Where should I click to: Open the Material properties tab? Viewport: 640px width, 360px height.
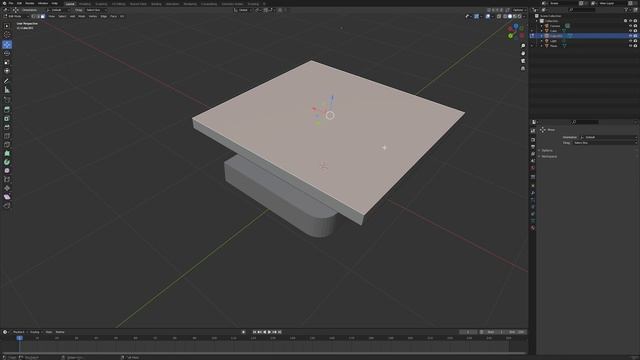pos(533,228)
